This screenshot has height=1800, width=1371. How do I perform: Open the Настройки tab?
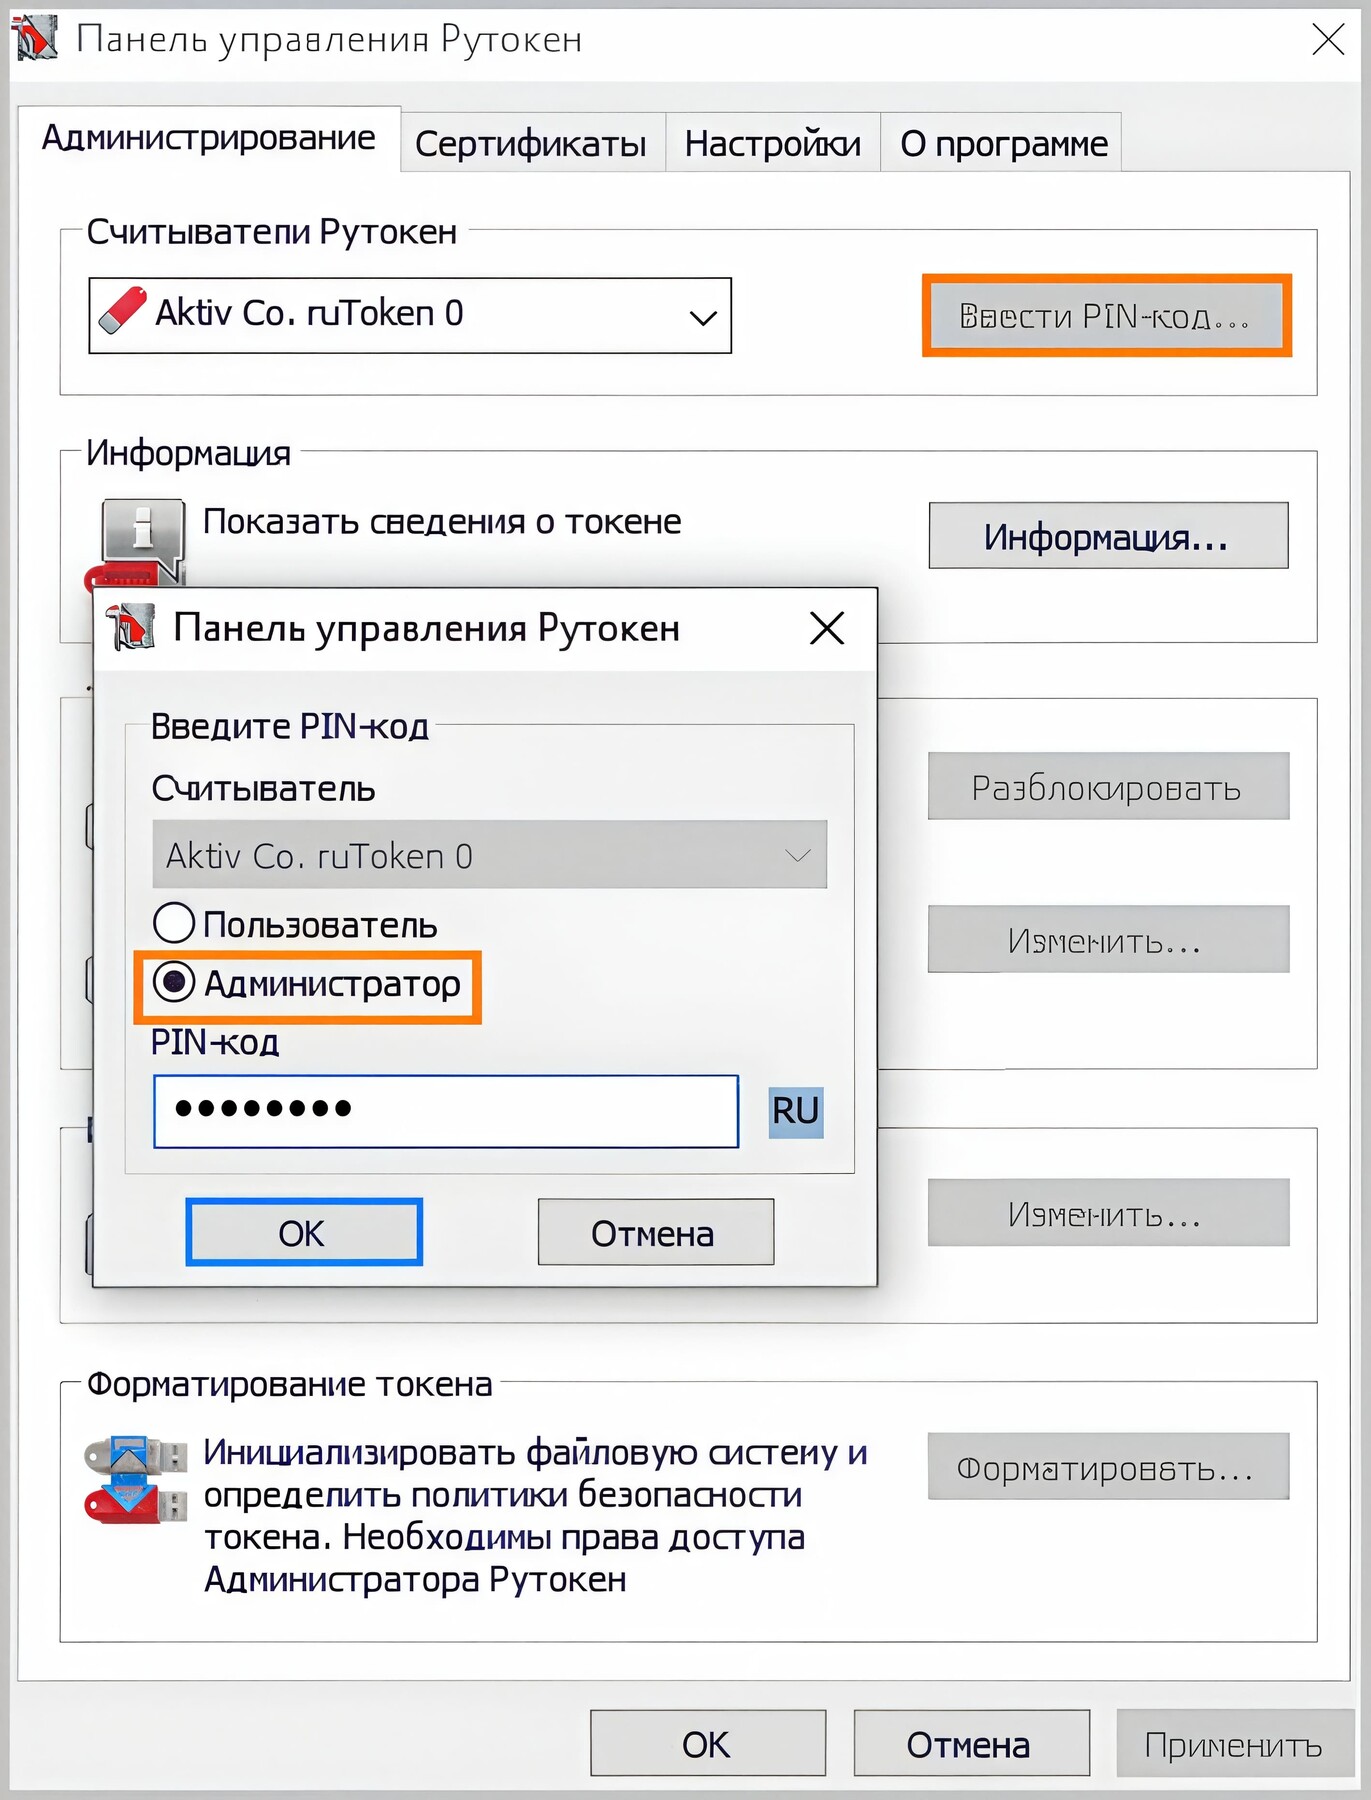pos(772,144)
